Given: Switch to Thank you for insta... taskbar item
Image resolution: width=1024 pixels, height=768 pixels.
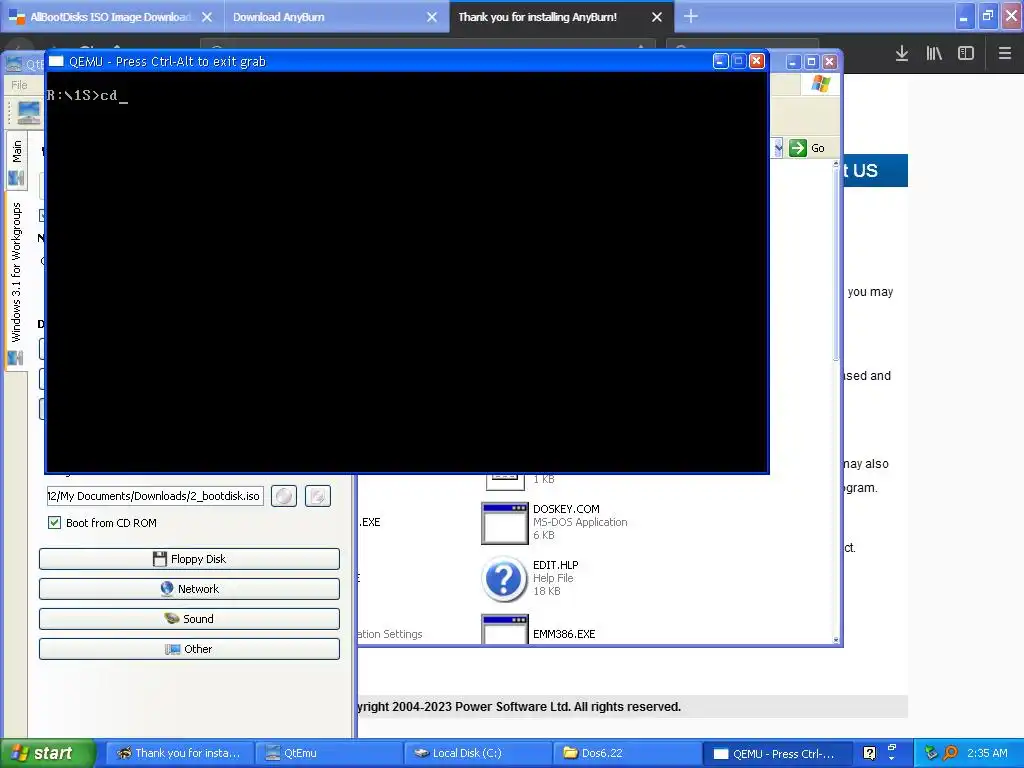Looking at the screenshot, I should pos(178,754).
